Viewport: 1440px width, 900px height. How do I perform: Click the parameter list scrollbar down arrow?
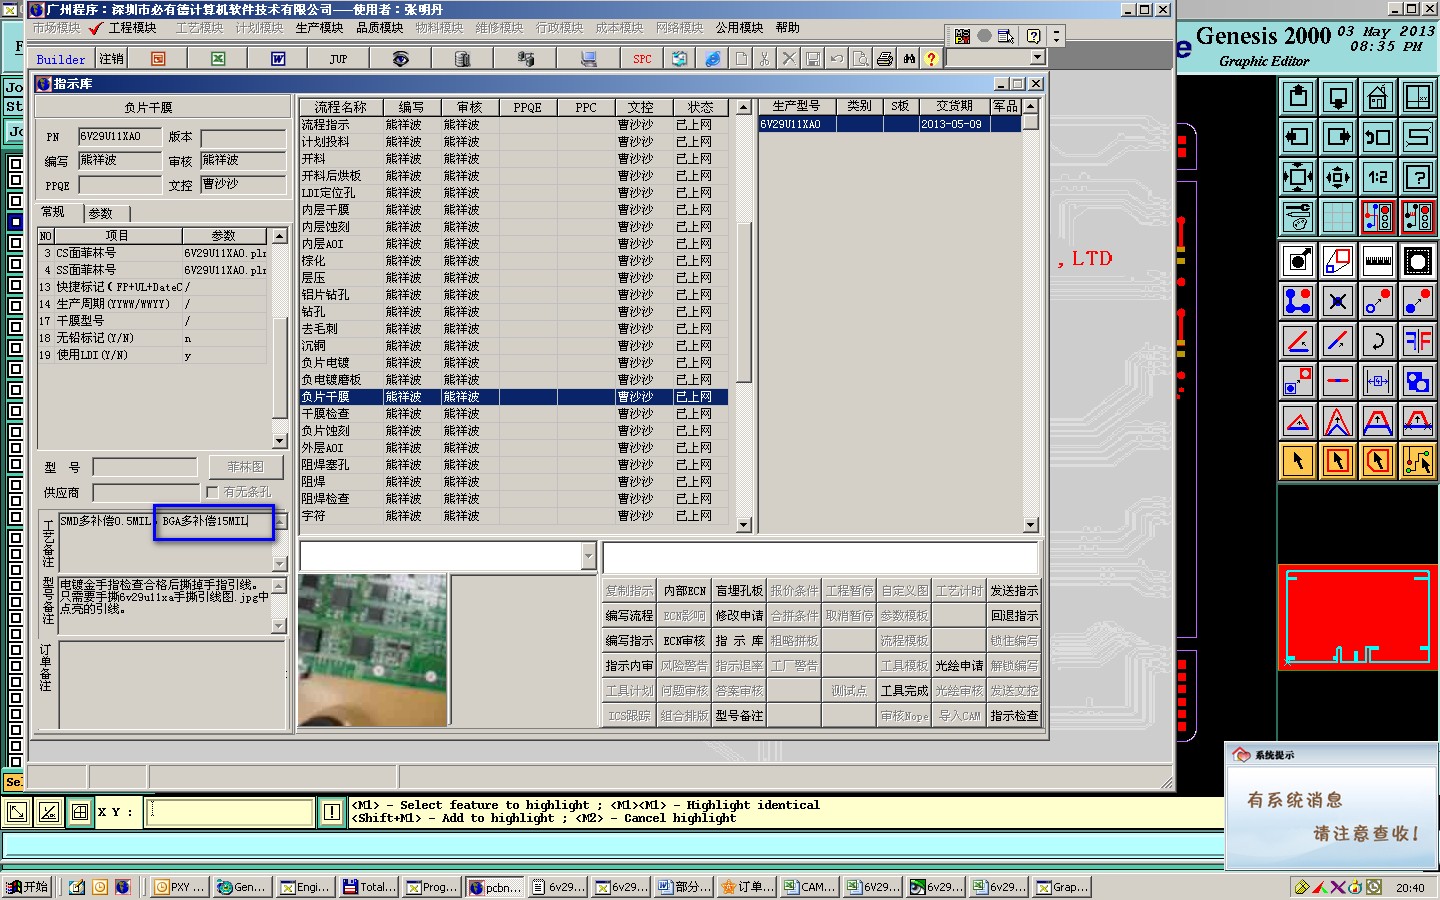280,441
